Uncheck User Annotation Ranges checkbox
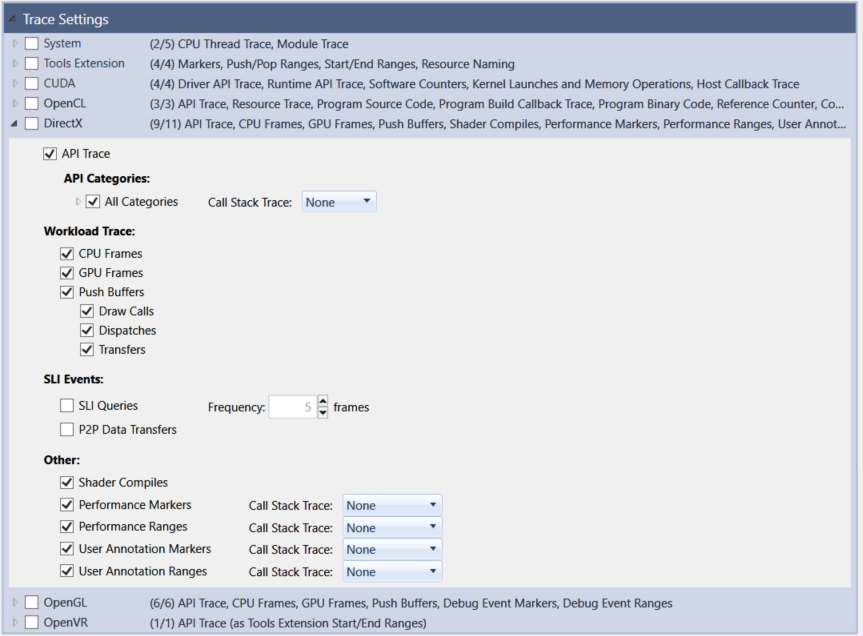This screenshot has height=636, width=863. (67, 571)
